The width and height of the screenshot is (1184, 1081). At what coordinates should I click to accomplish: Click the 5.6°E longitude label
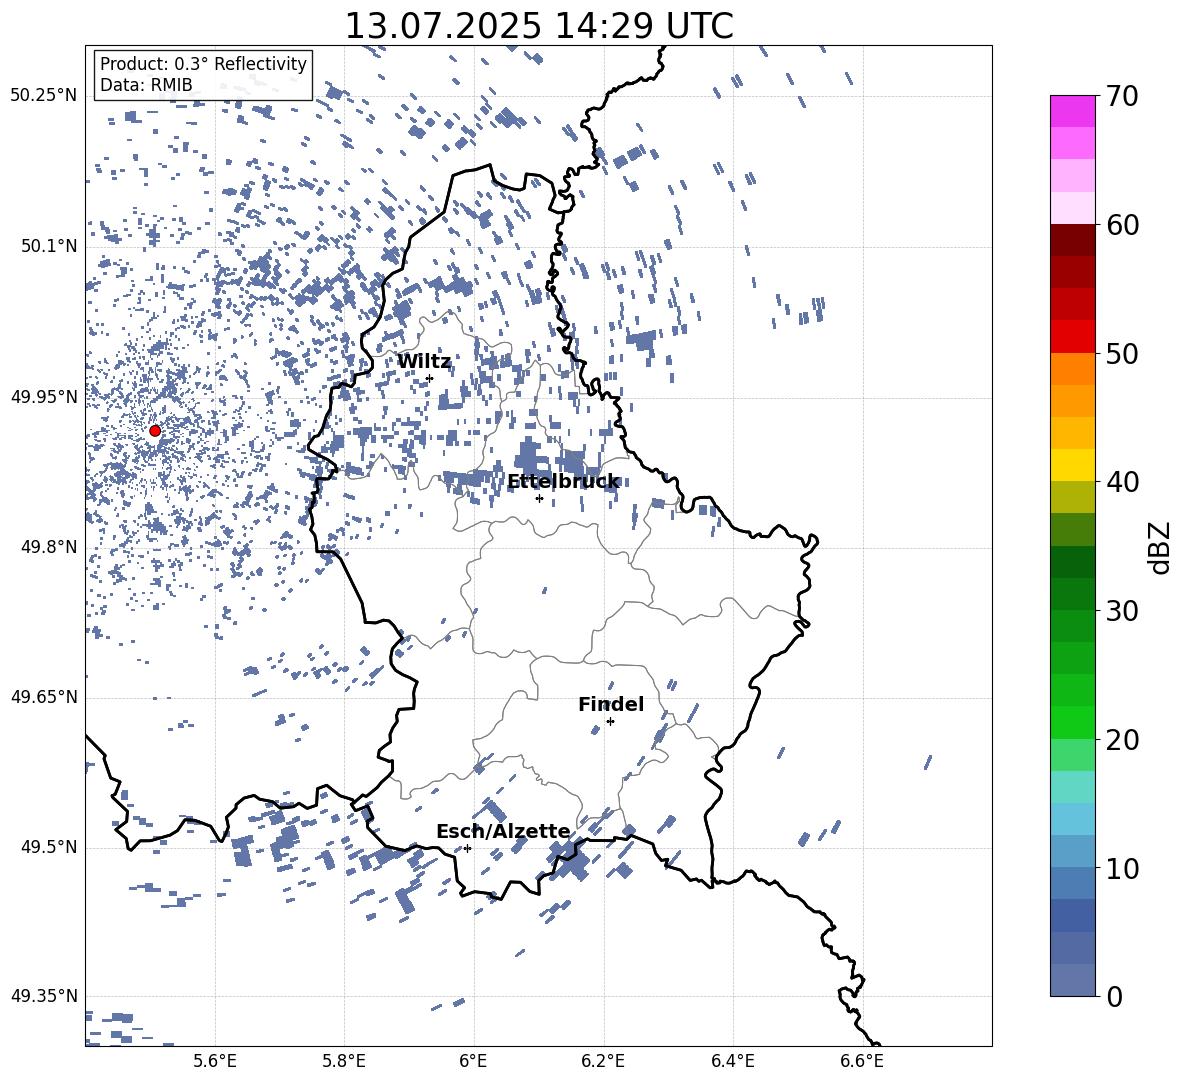(x=215, y=1061)
